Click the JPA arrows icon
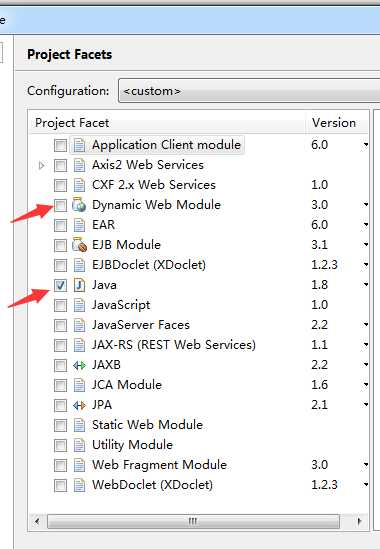The image size is (380, 549). [x=79, y=405]
